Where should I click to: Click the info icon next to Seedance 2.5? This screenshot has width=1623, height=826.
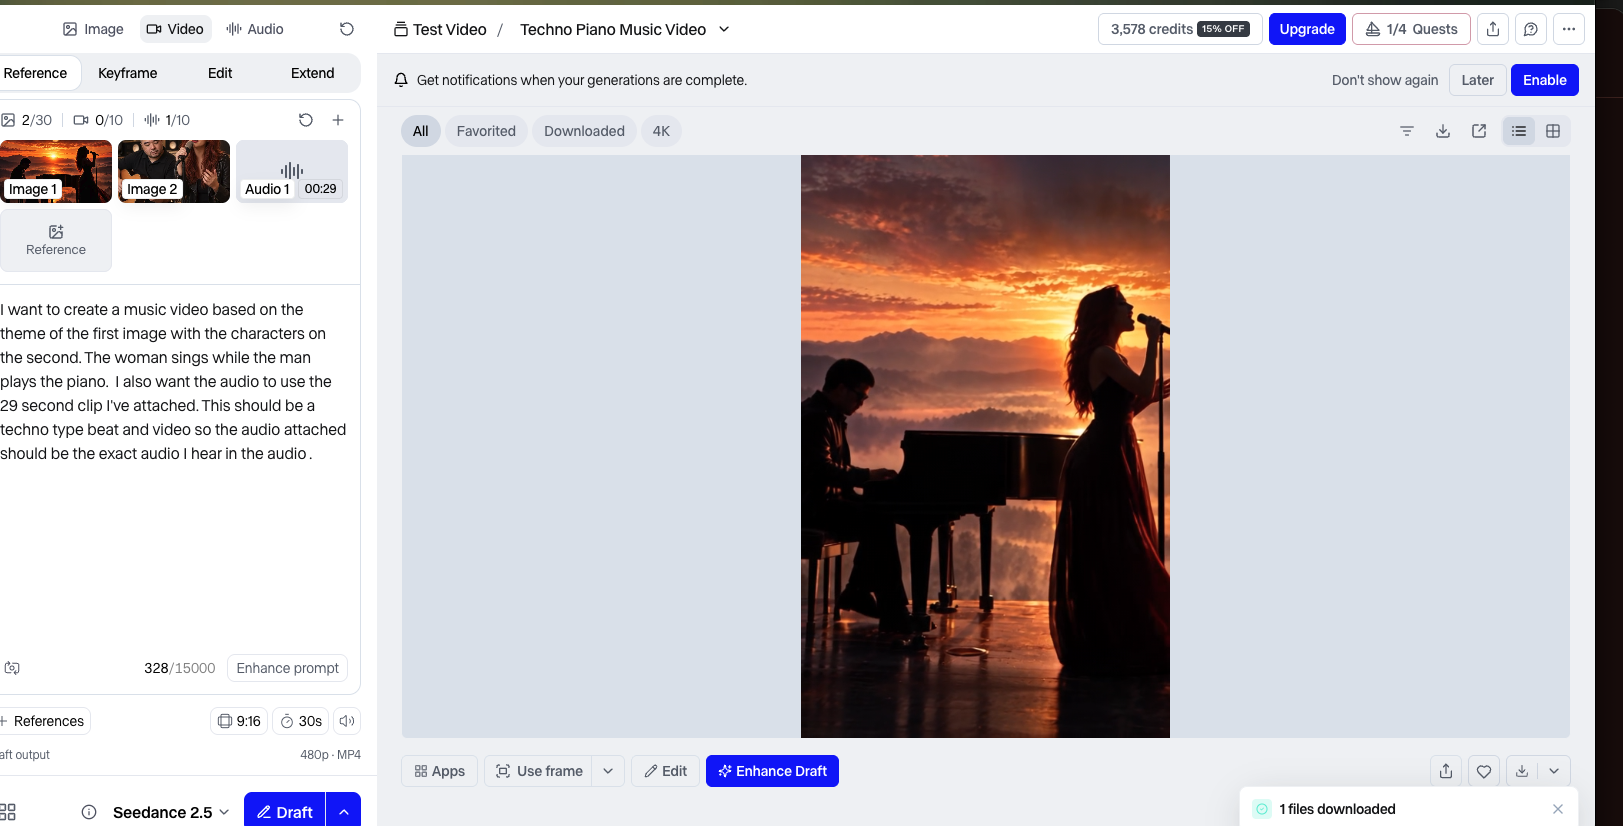pyautogui.click(x=89, y=812)
